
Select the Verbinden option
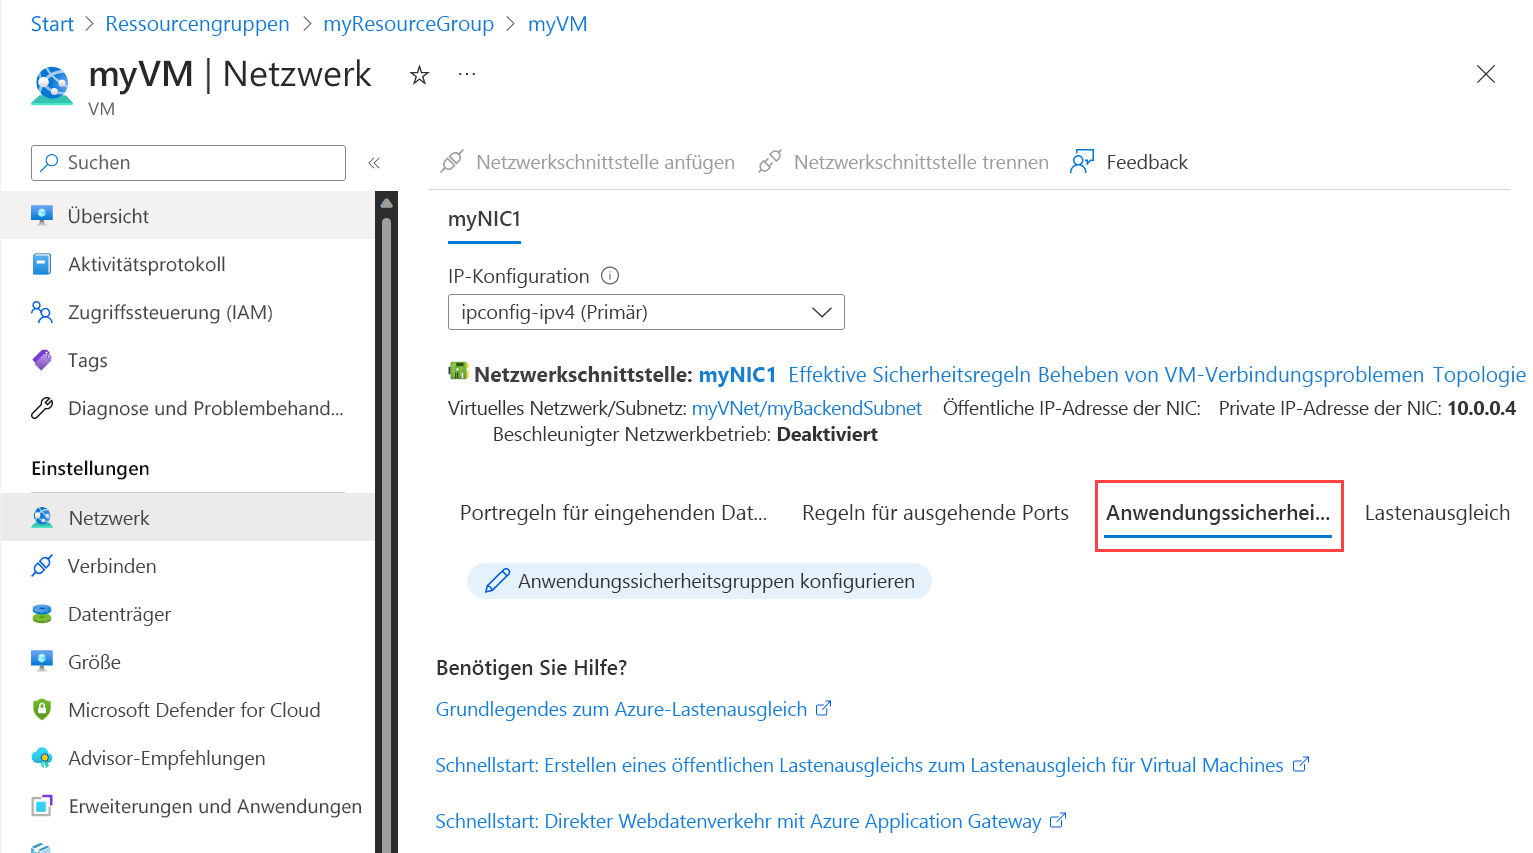coord(112,565)
